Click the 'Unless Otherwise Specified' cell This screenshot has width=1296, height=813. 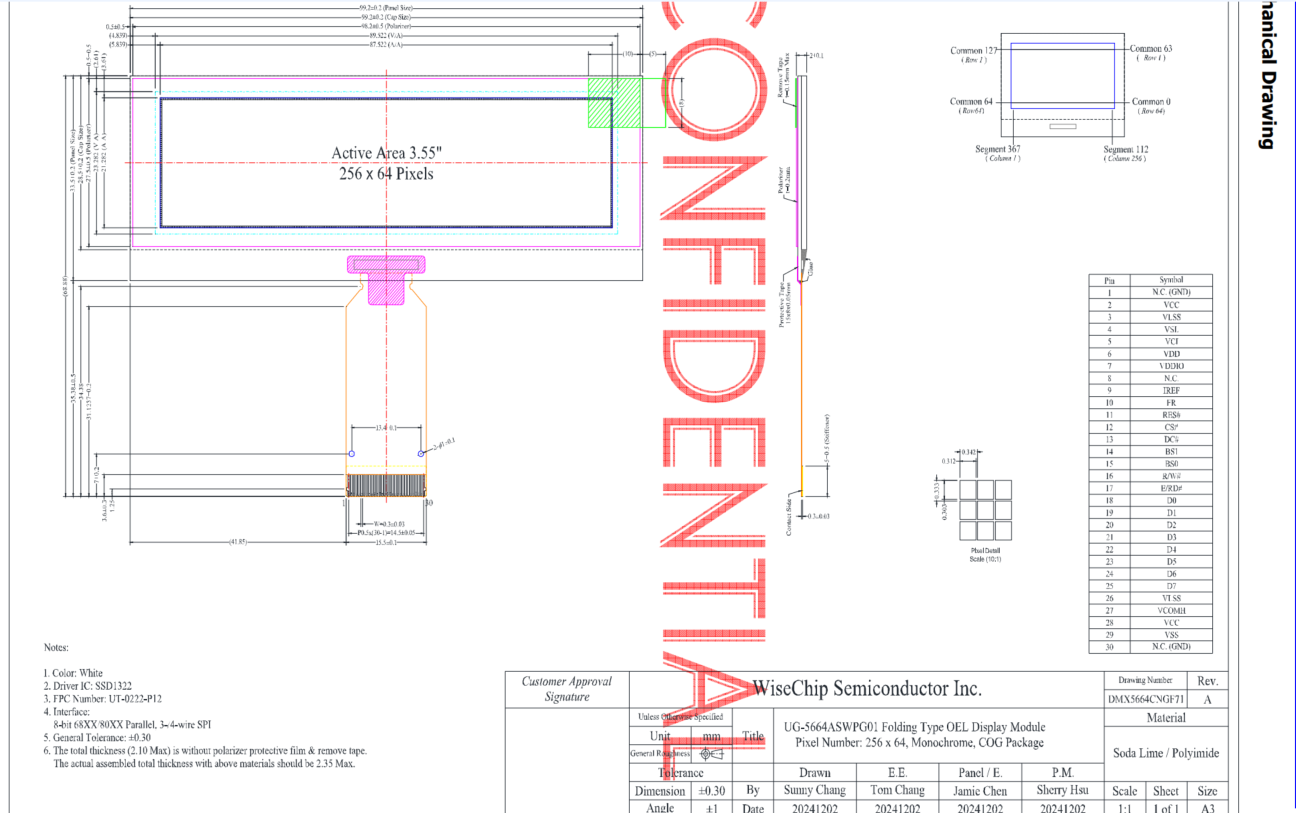(x=680, y=717)
